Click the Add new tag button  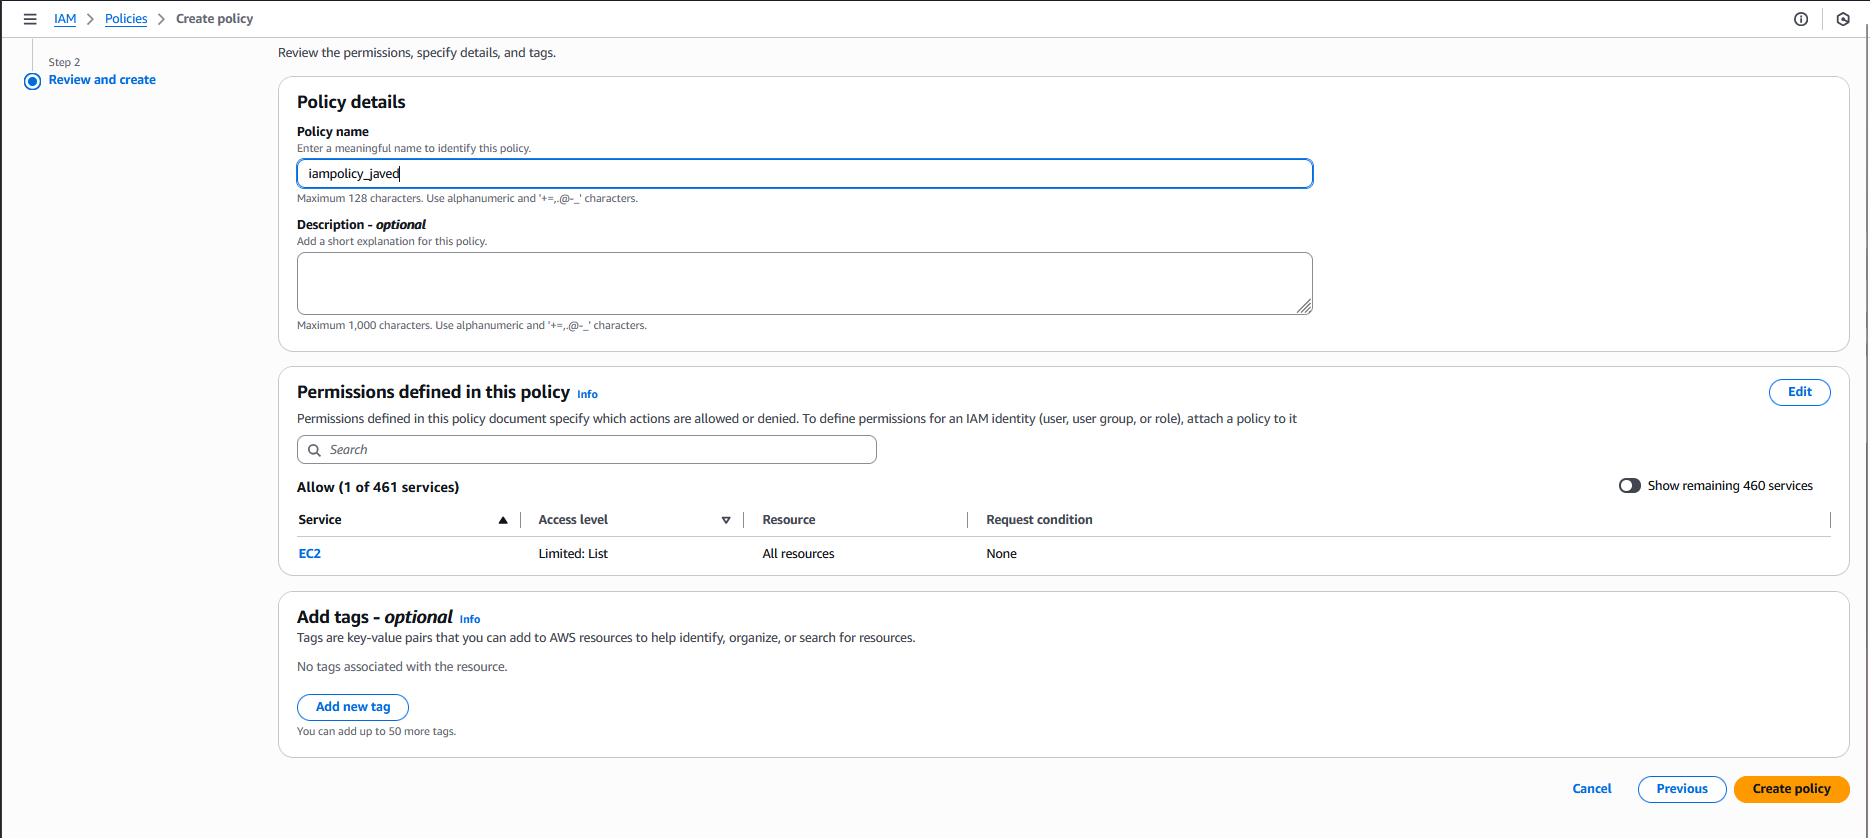pos(353,707)
